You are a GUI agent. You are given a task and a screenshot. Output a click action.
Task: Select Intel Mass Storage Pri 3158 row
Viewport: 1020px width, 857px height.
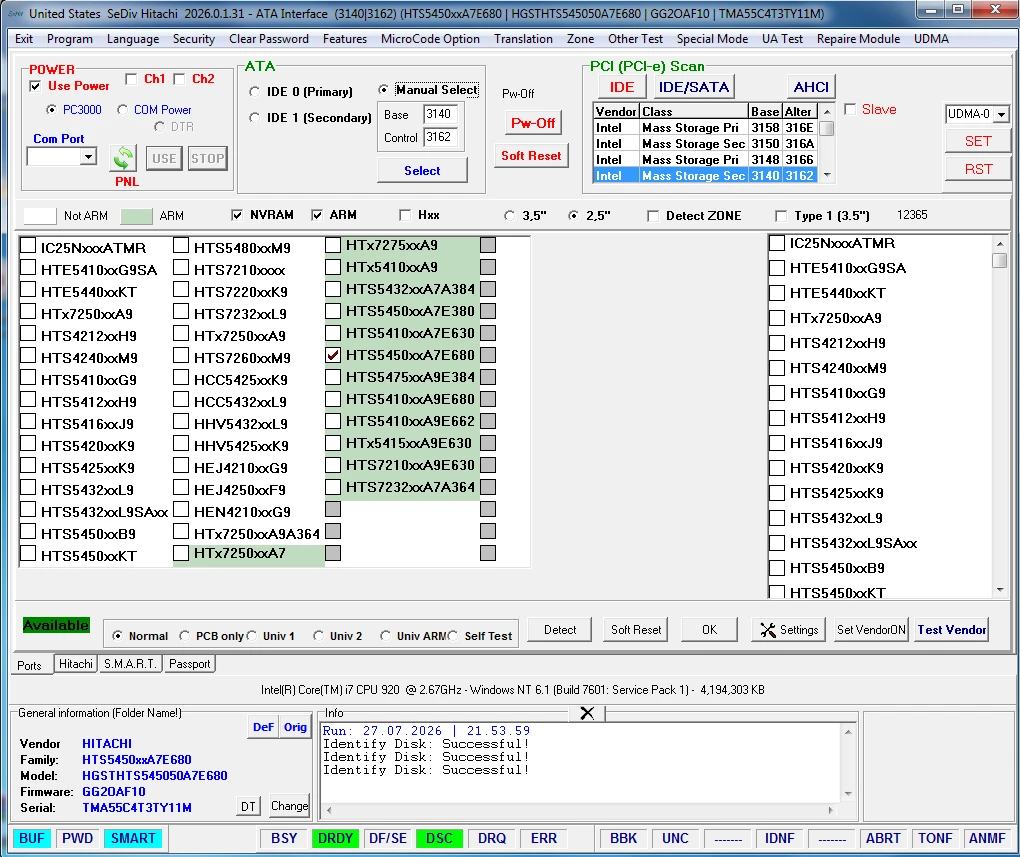[704, 128]
